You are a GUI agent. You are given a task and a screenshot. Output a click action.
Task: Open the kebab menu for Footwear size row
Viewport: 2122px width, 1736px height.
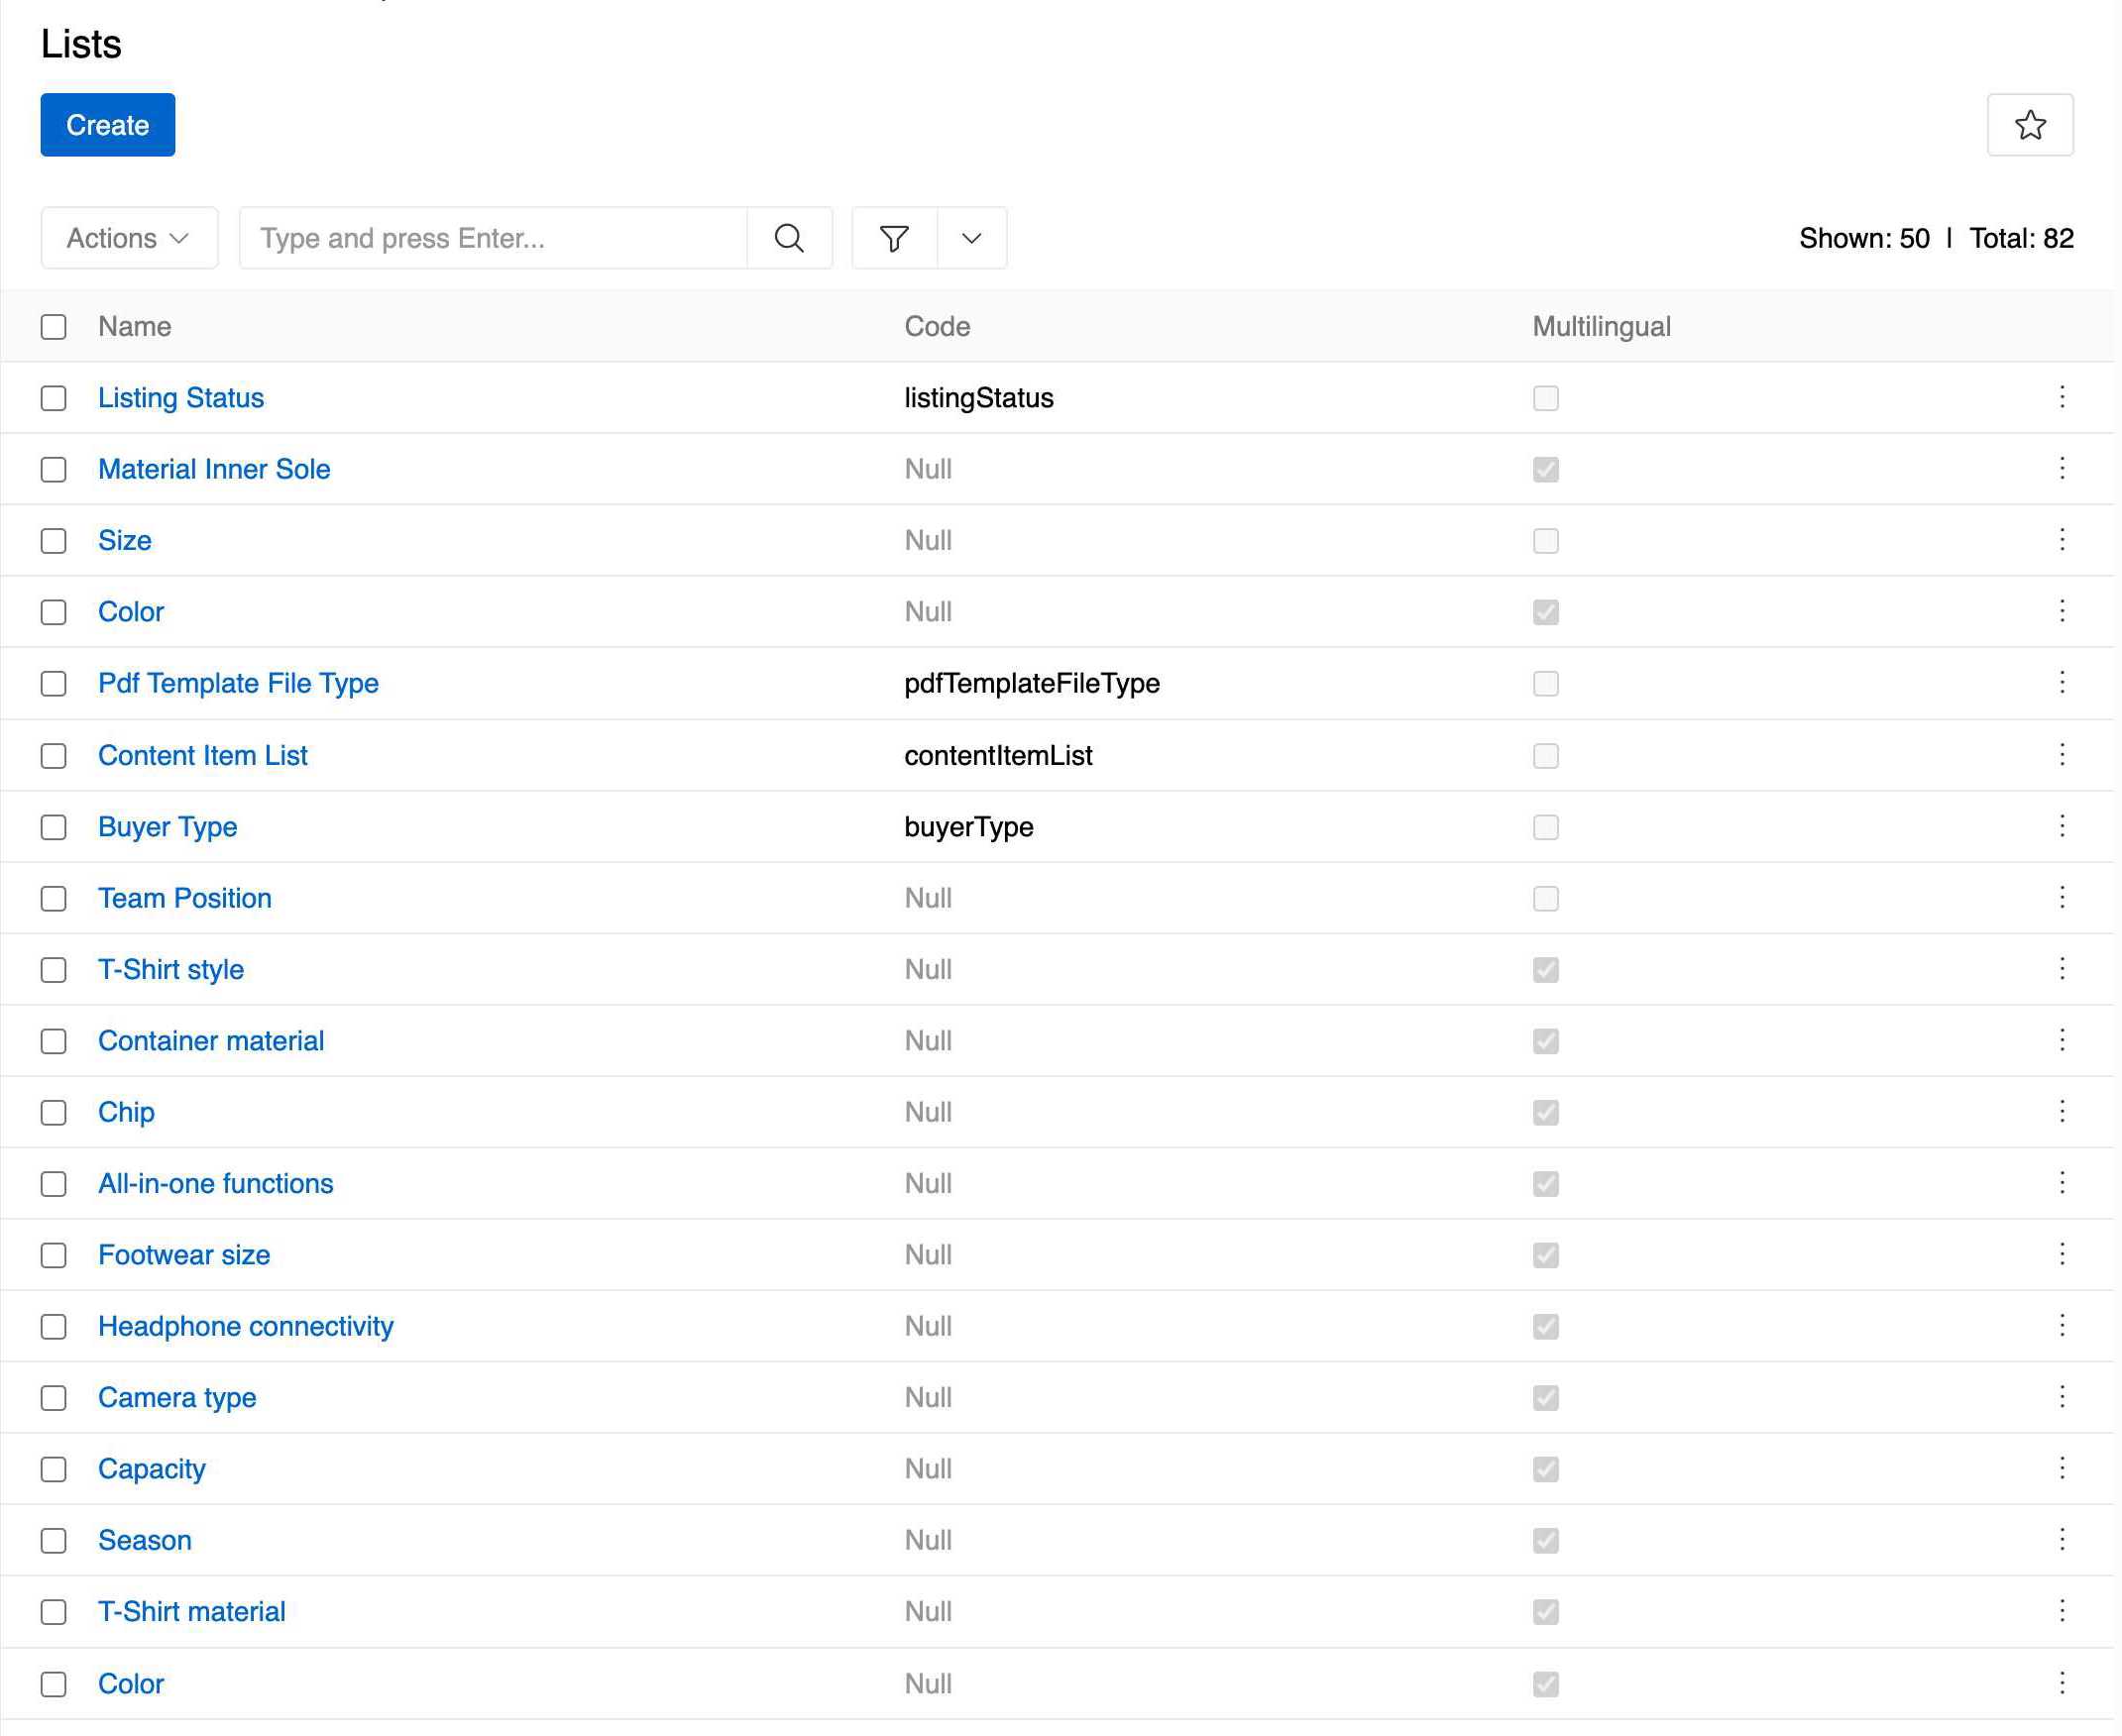point(2062,1255)
